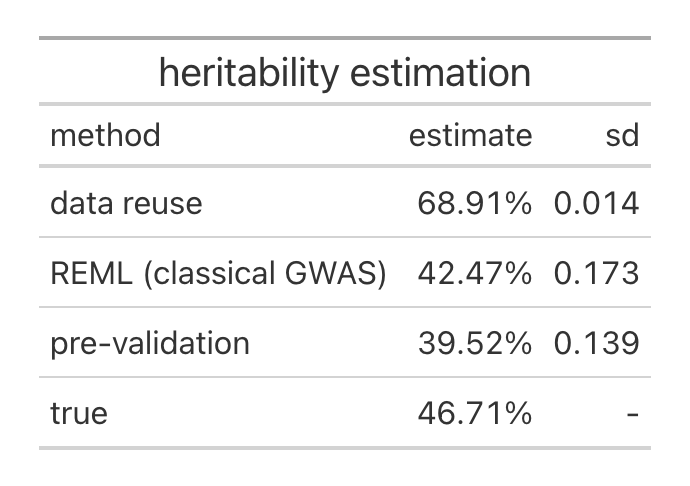The image size is (690, 486).
Task: Select the 0.139 sd cell
Action: pyautogui.click(x=596, y=343)
